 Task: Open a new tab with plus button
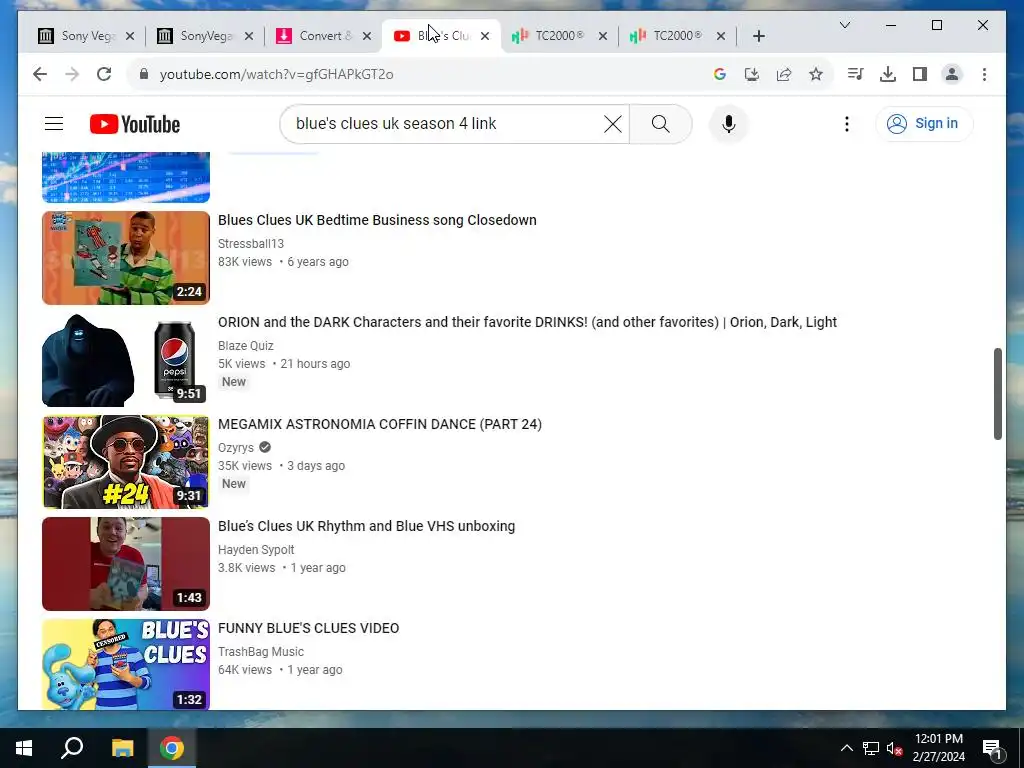[x=758, y=36]
